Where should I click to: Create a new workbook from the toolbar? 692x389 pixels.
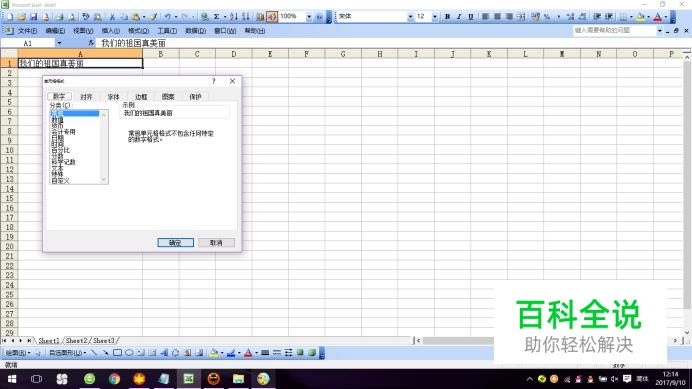(9, 17)
